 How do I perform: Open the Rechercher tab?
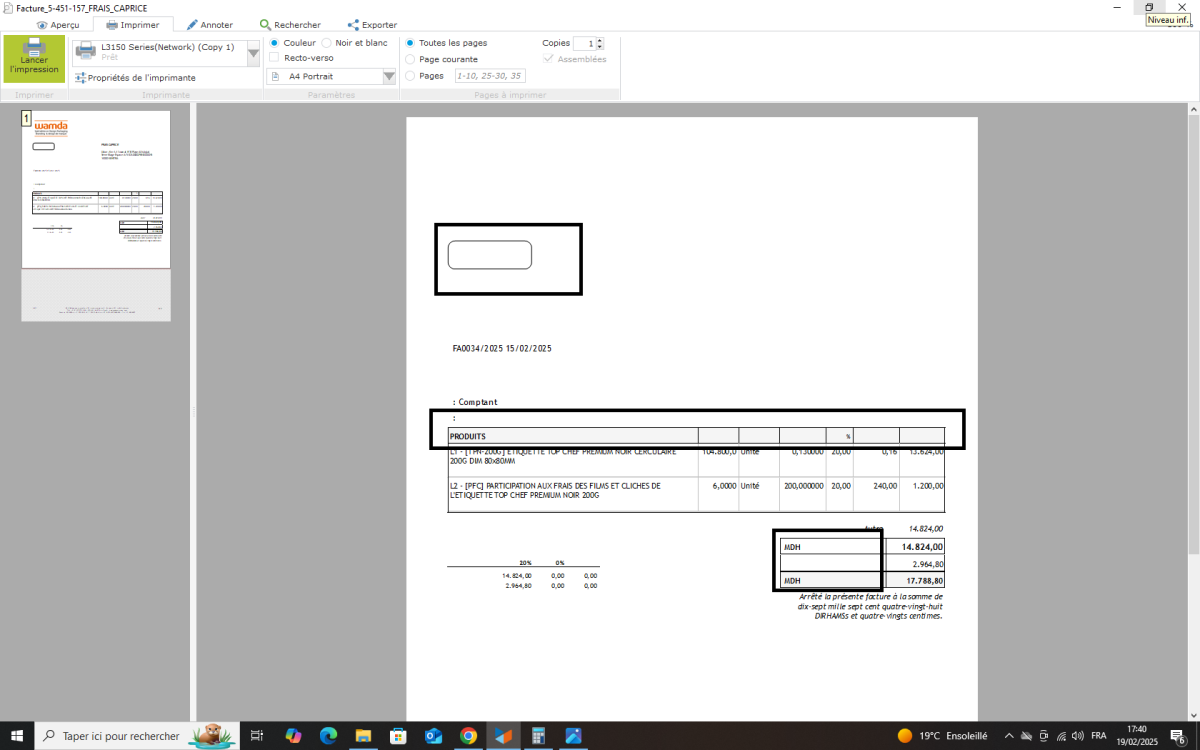pyautogui.click(x=290, y=25)
